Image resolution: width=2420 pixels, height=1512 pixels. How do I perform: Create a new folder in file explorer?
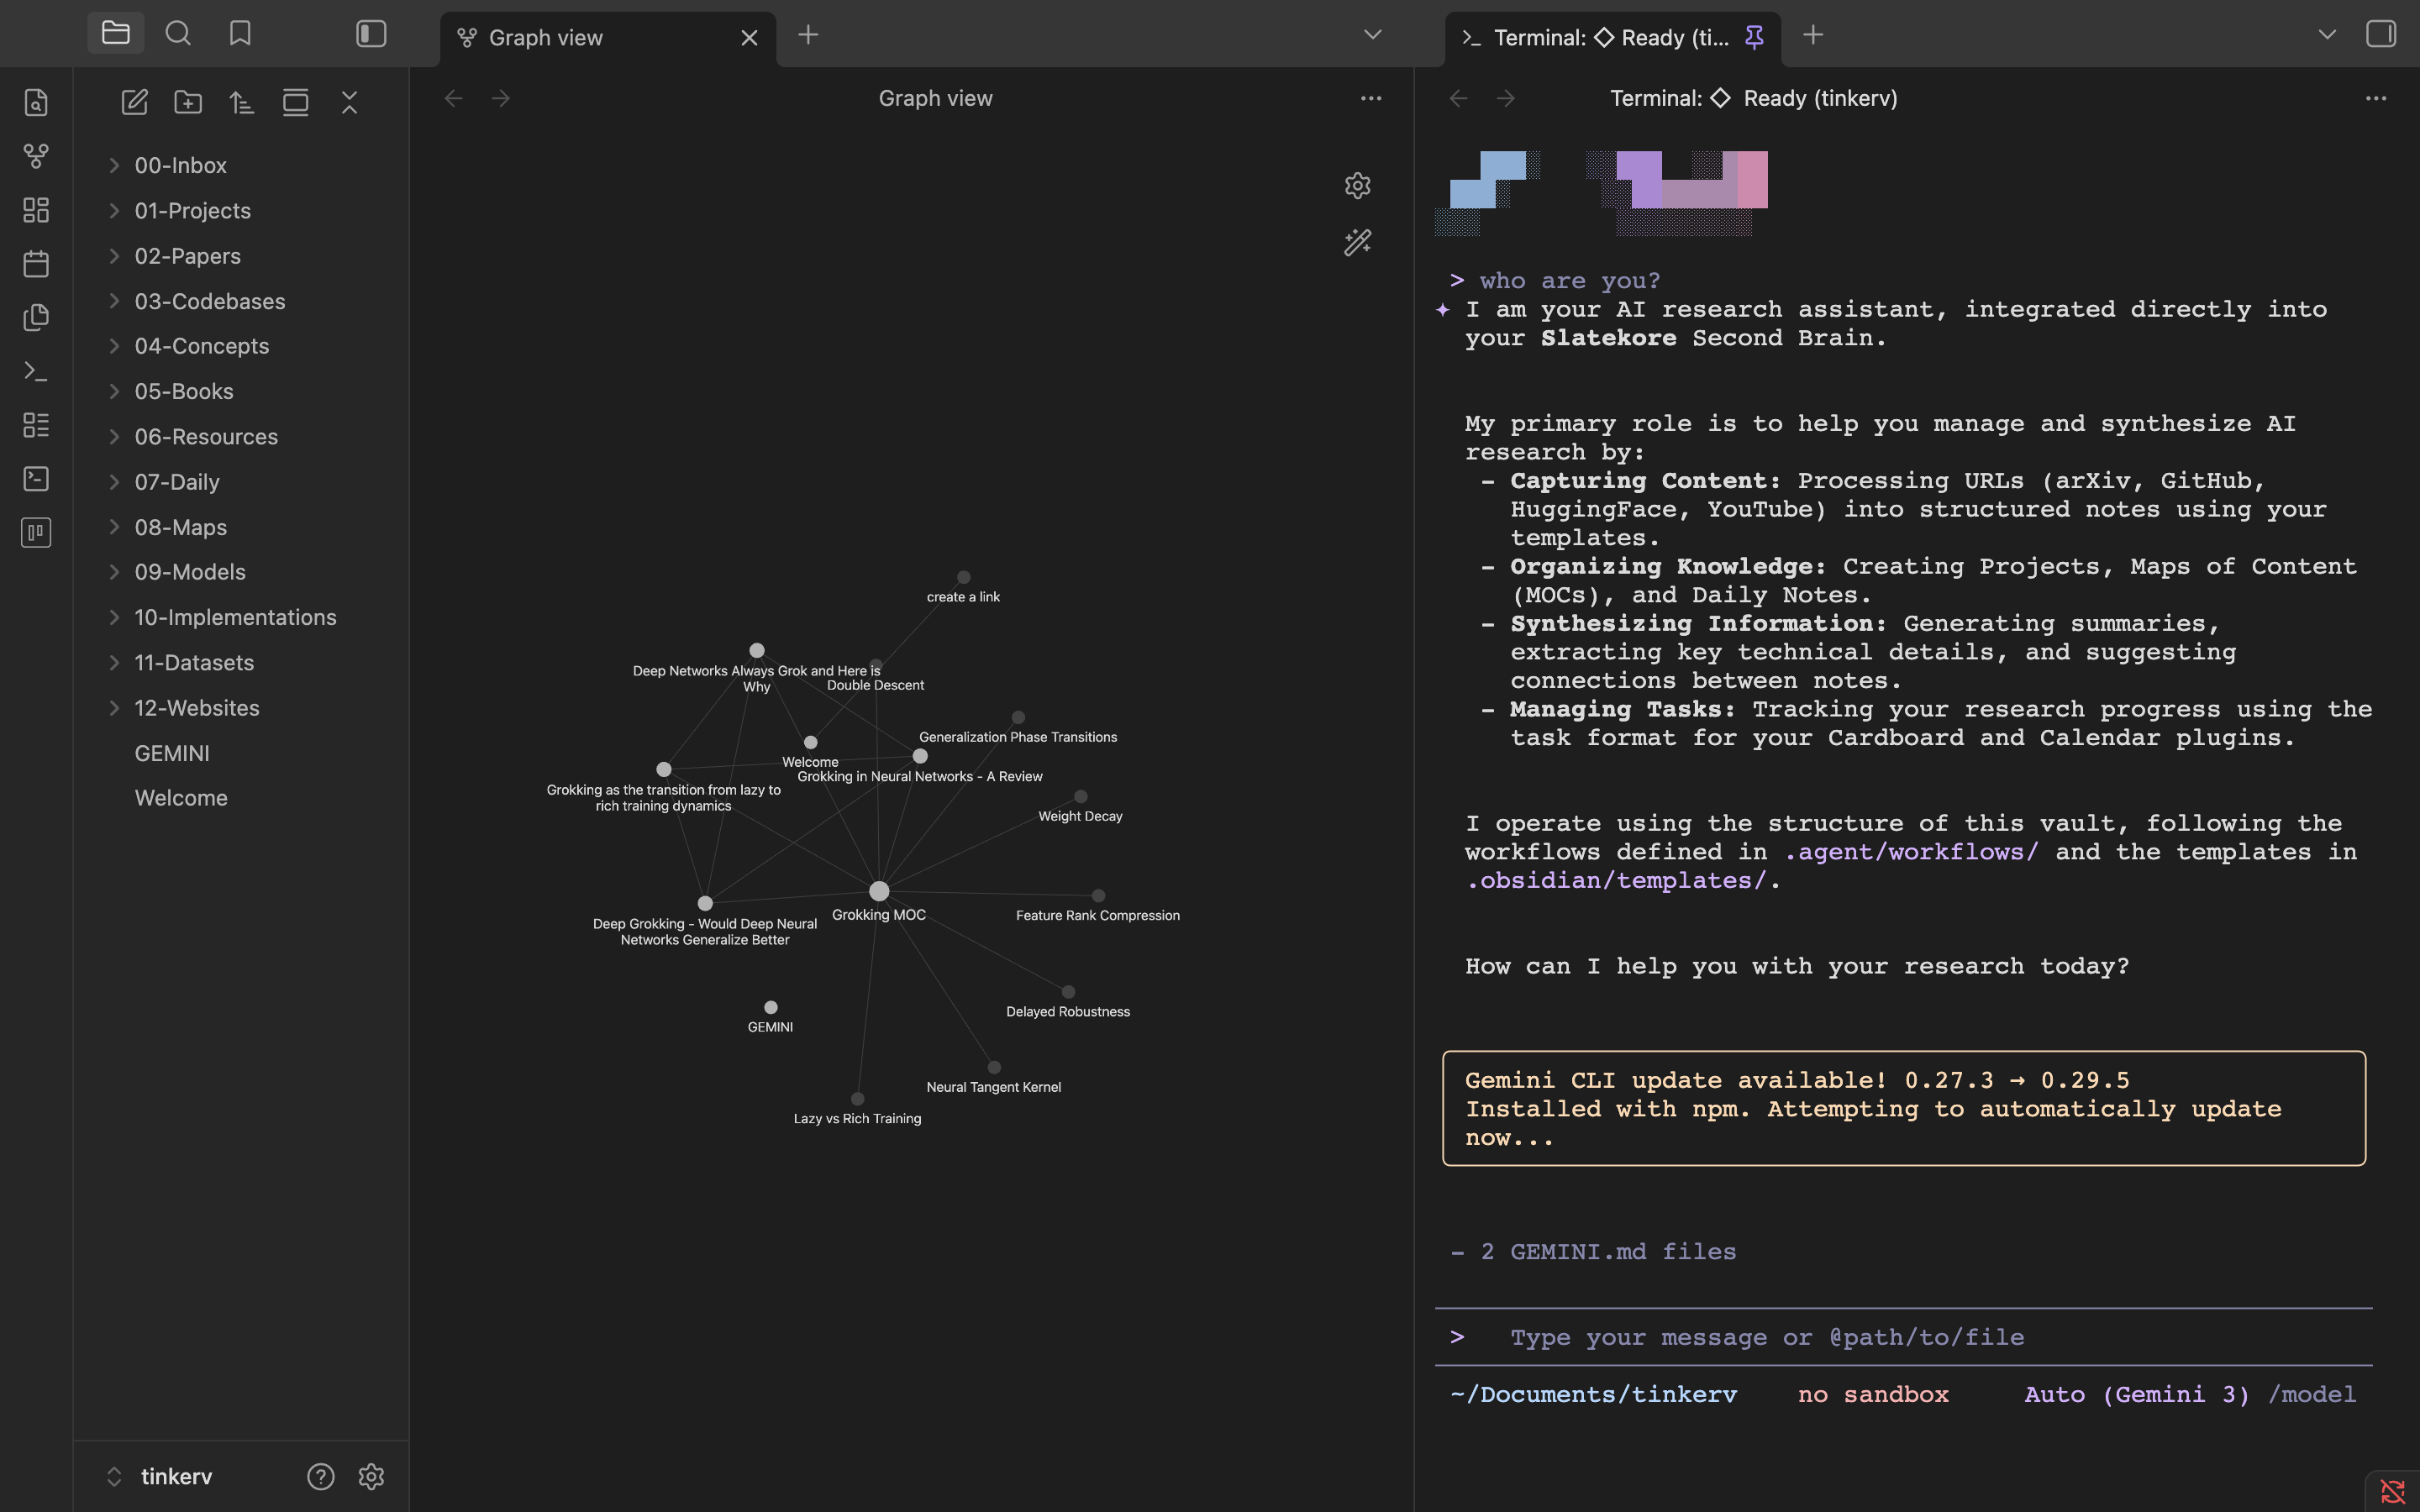pyautogui.click(x=188, y=102)
